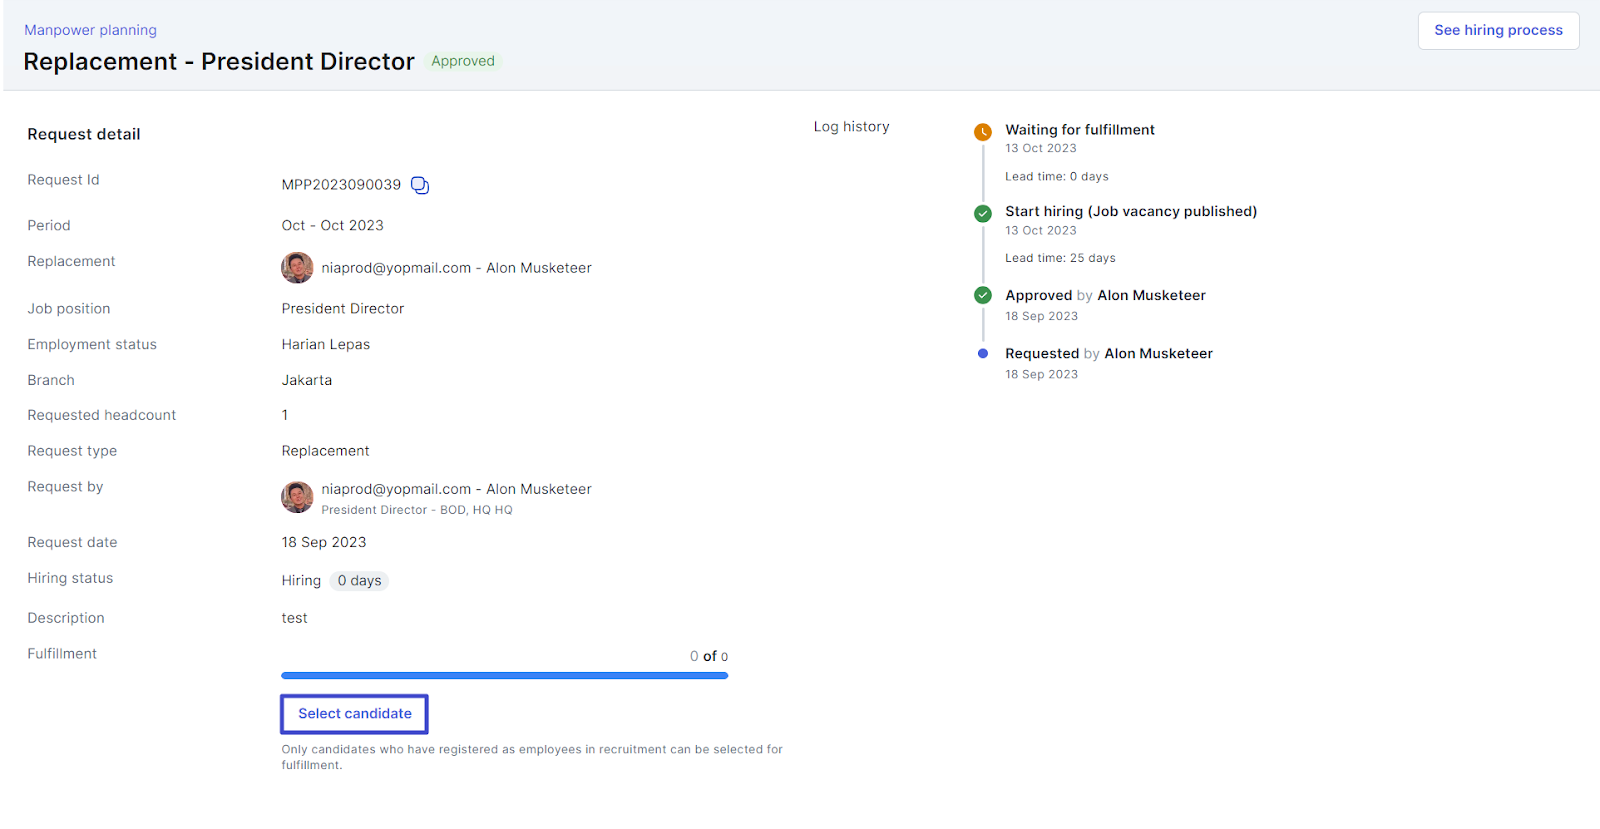Open the Manpower planning breadcrumb
1600x829 pixels.
(90, 30)
